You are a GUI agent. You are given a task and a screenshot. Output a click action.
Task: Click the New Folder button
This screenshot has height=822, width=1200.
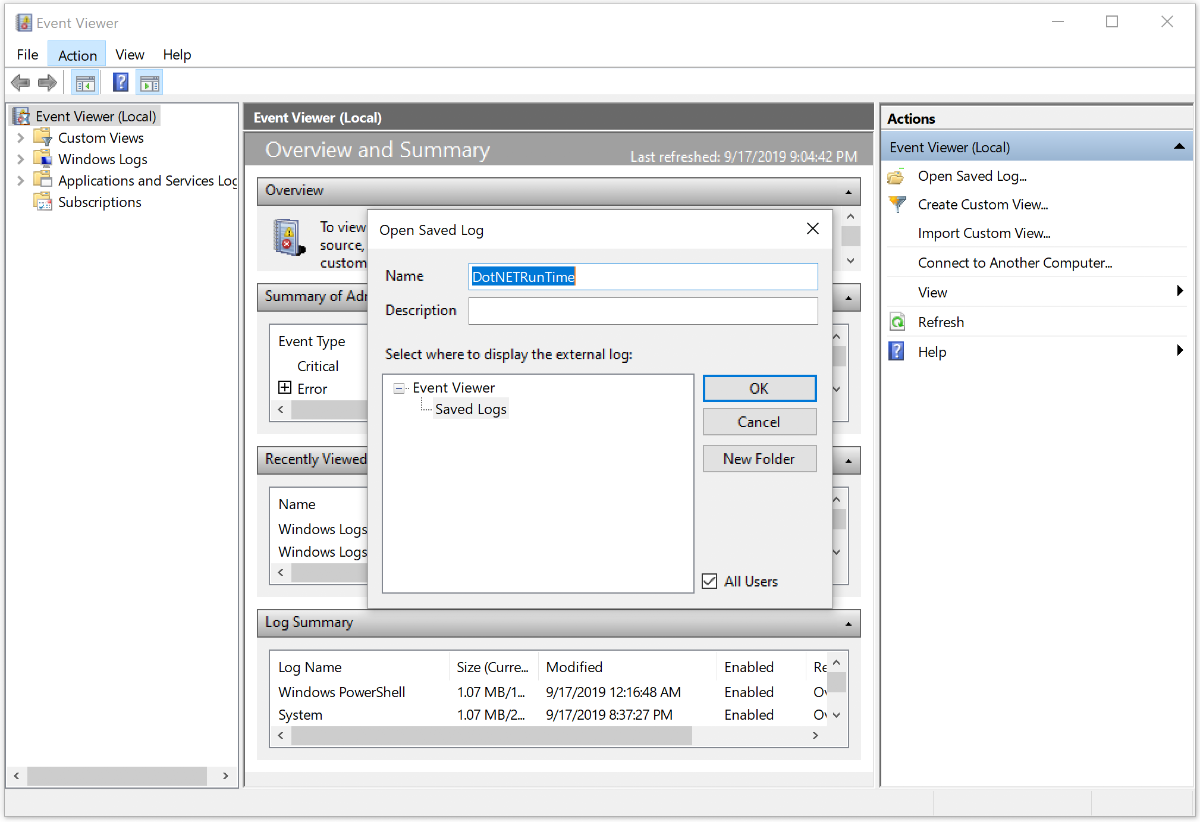tap(760, 459)
